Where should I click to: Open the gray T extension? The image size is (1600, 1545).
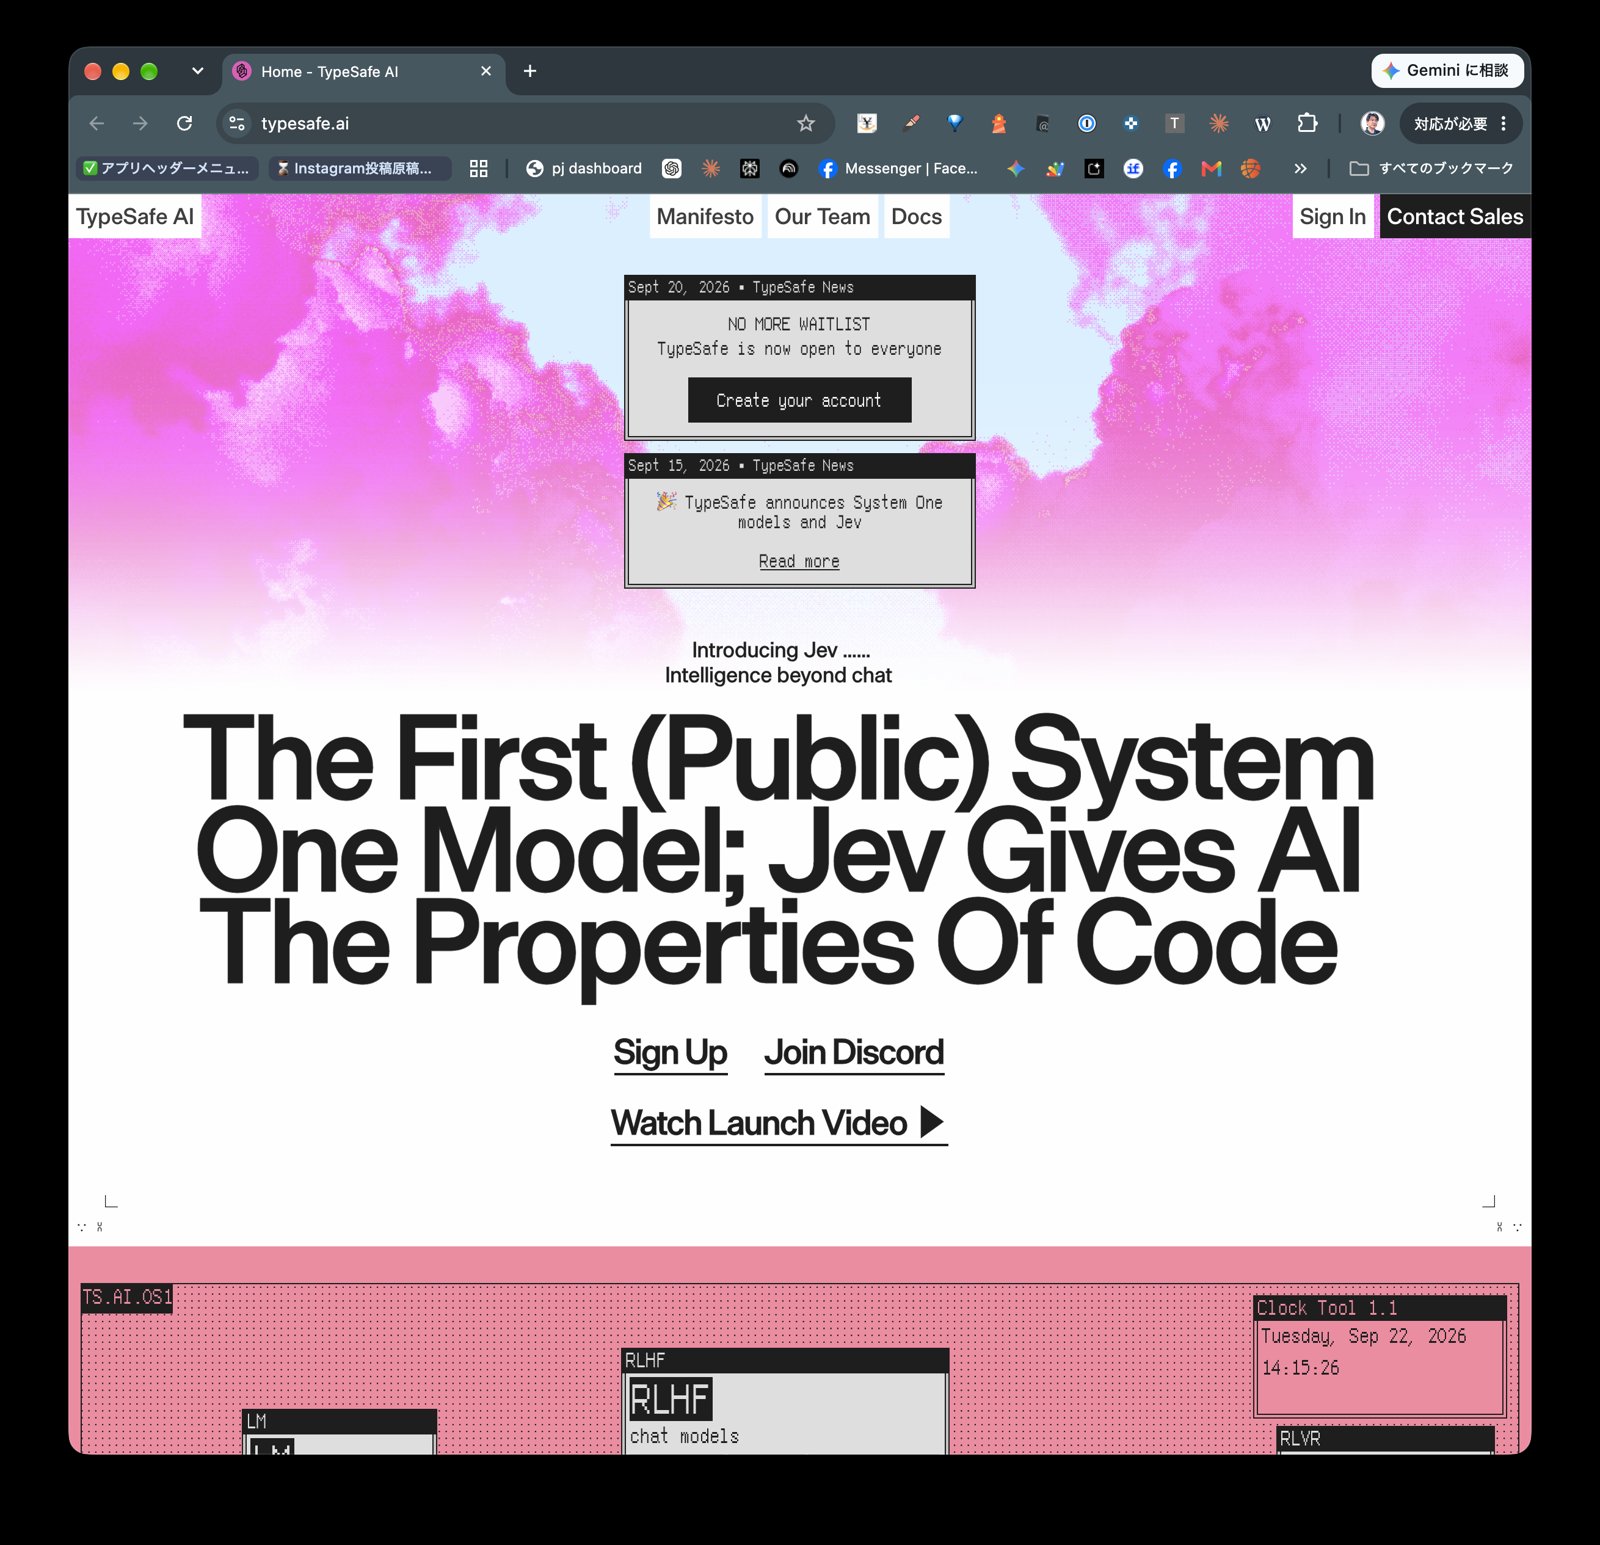pos(1175,123)
